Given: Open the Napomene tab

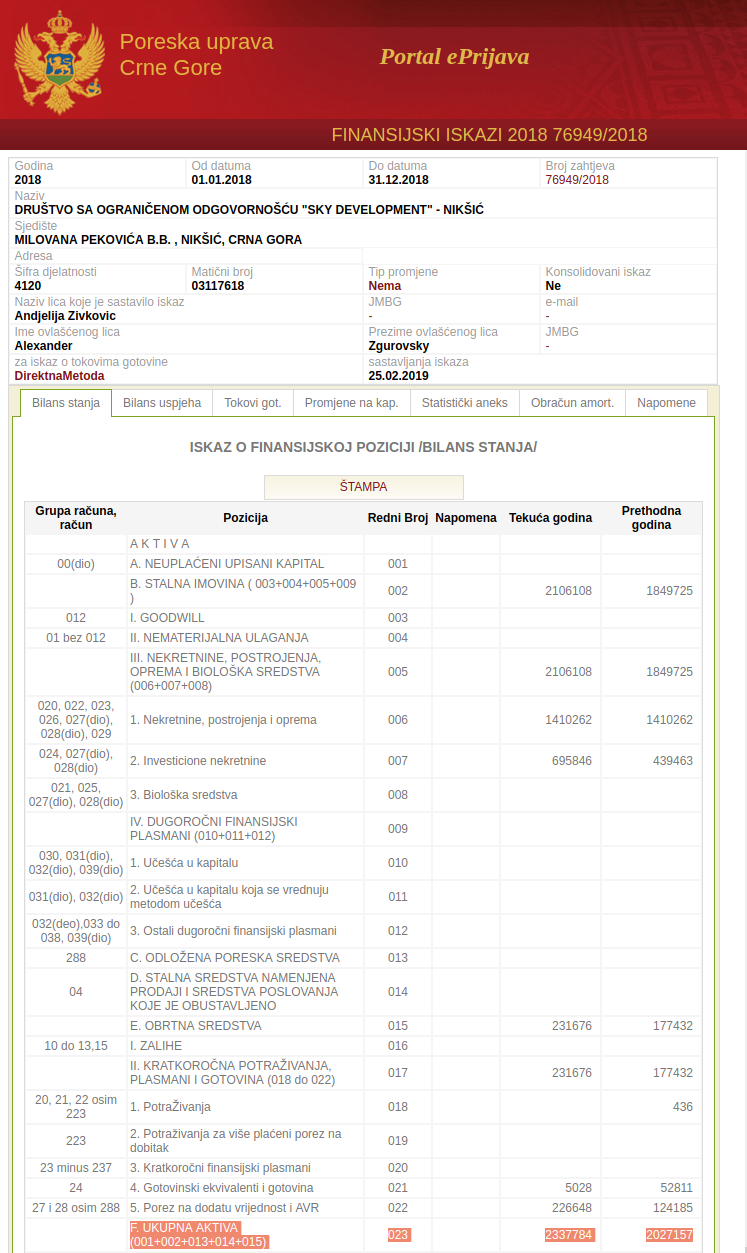Looking at the screenshot, I should tap(666, 403).
